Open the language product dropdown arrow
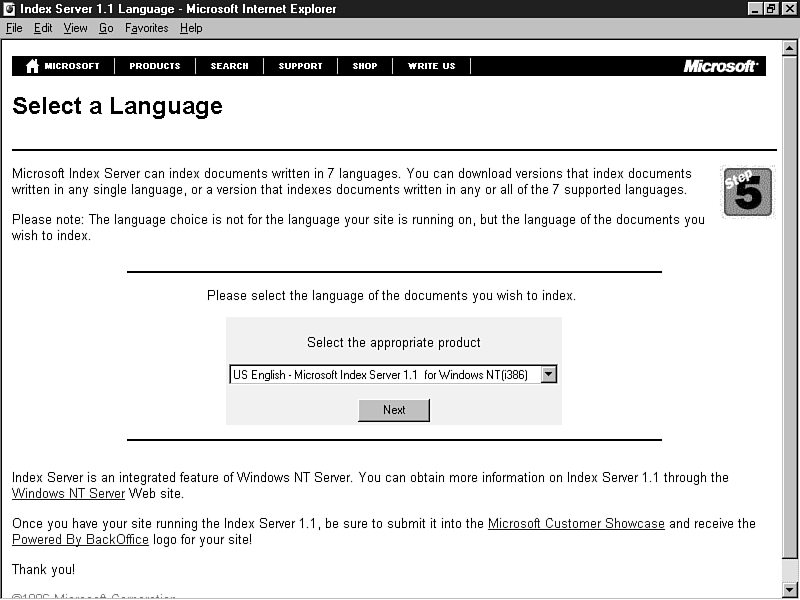800x600 pixels. [548, 374]
